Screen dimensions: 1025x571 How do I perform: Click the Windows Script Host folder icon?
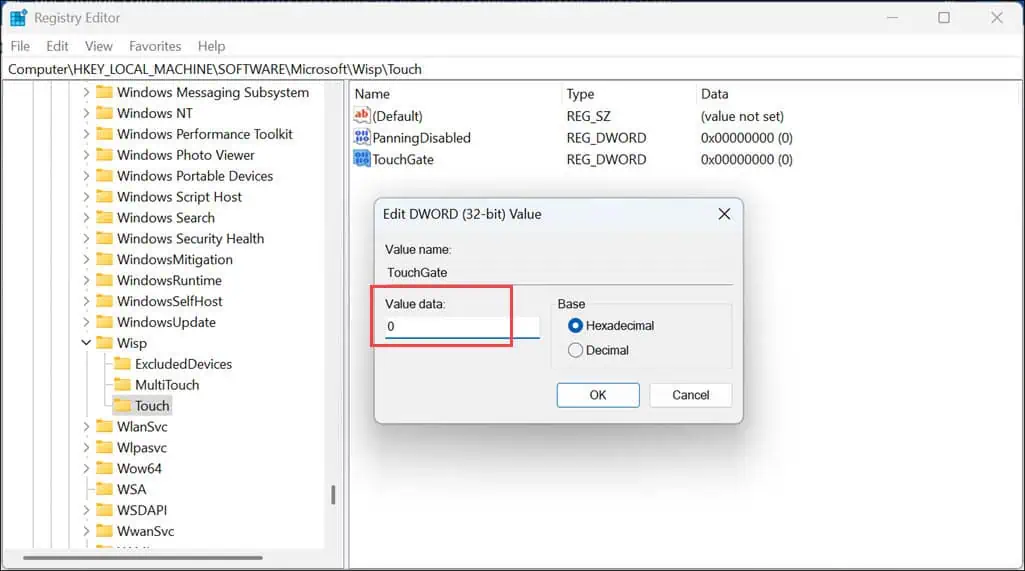[x=104, y=197]
